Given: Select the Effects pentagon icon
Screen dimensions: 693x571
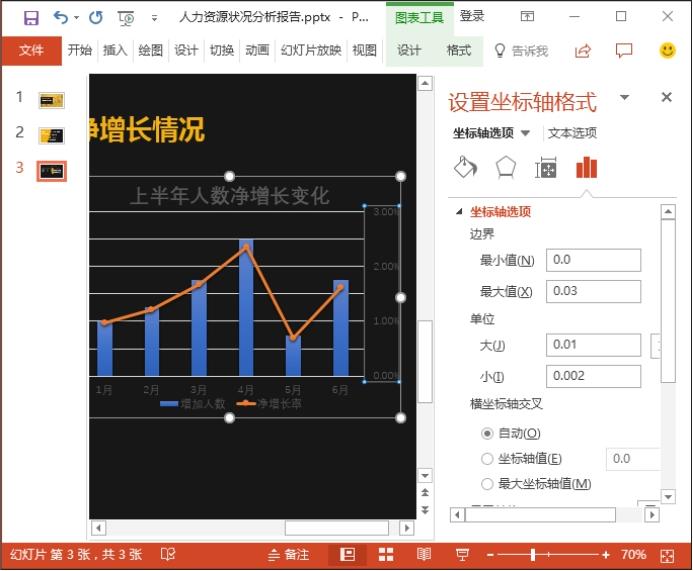Looking at the screenshot, I should (x=505, y=167).
